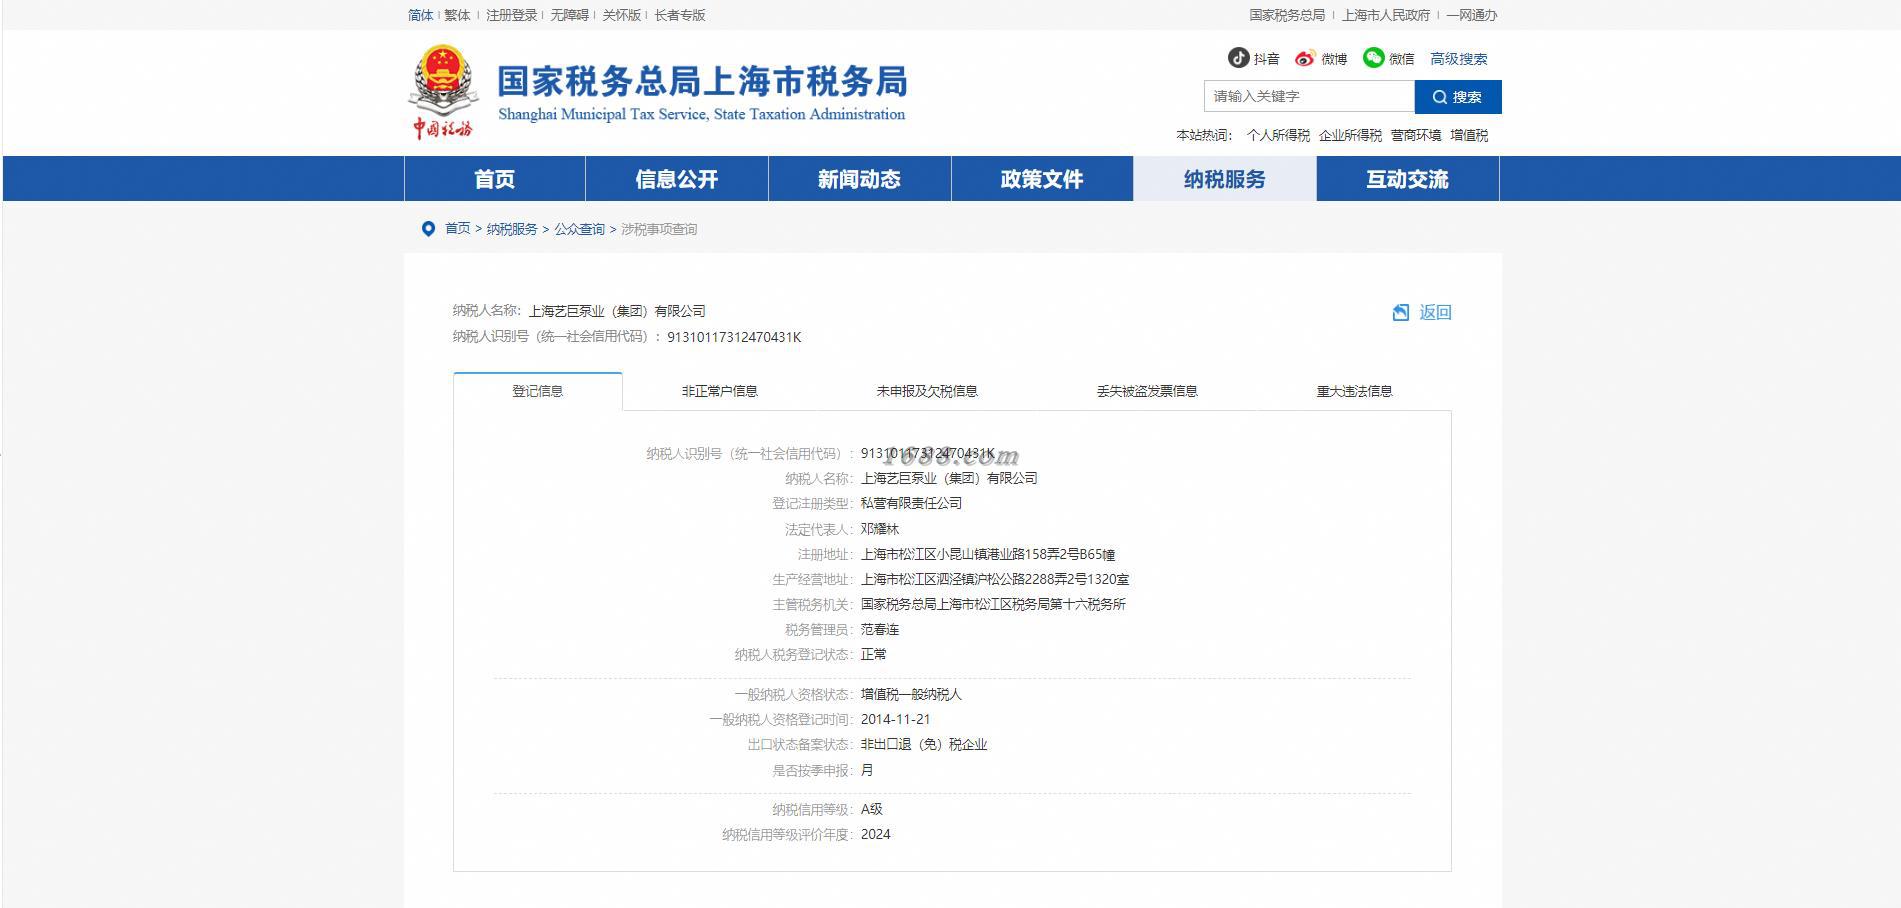Select the 登记信息 tab
Viewport: 1901px width, 908px height.
tap(538, 391)
